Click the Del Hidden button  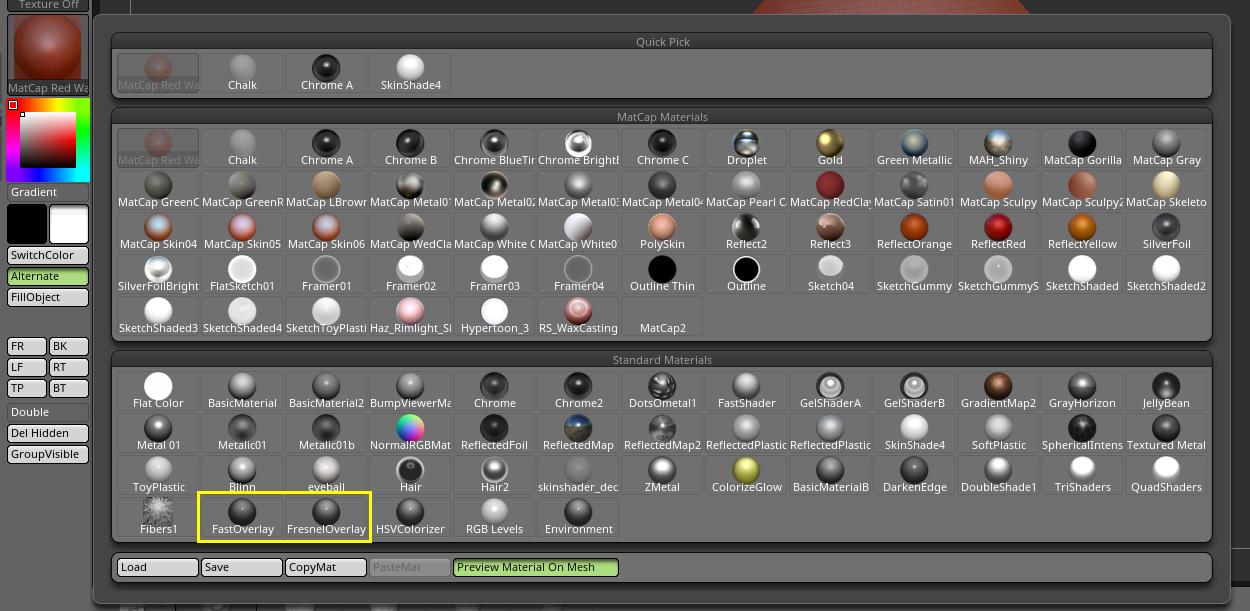coord(48,433)
